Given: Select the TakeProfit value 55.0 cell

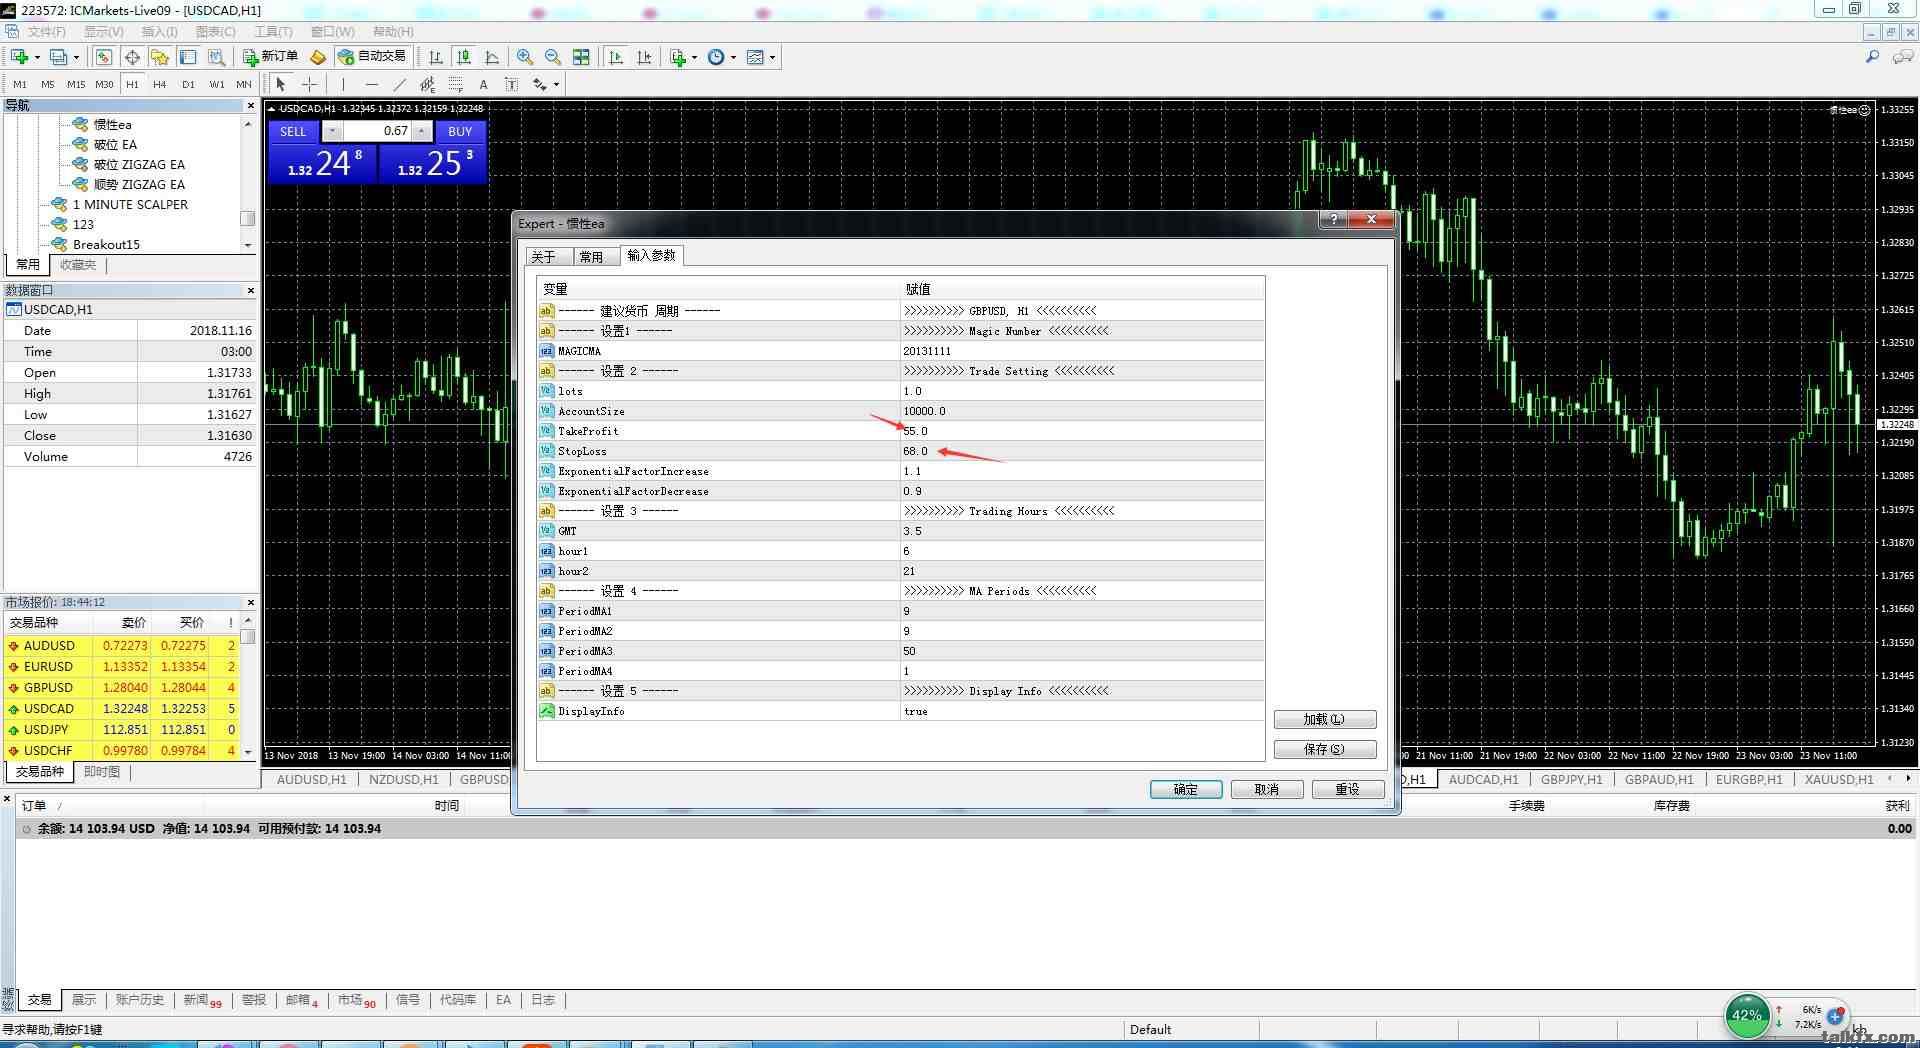Looking at the screenshot, I should pyautogui.click(x=1082, y=431).
